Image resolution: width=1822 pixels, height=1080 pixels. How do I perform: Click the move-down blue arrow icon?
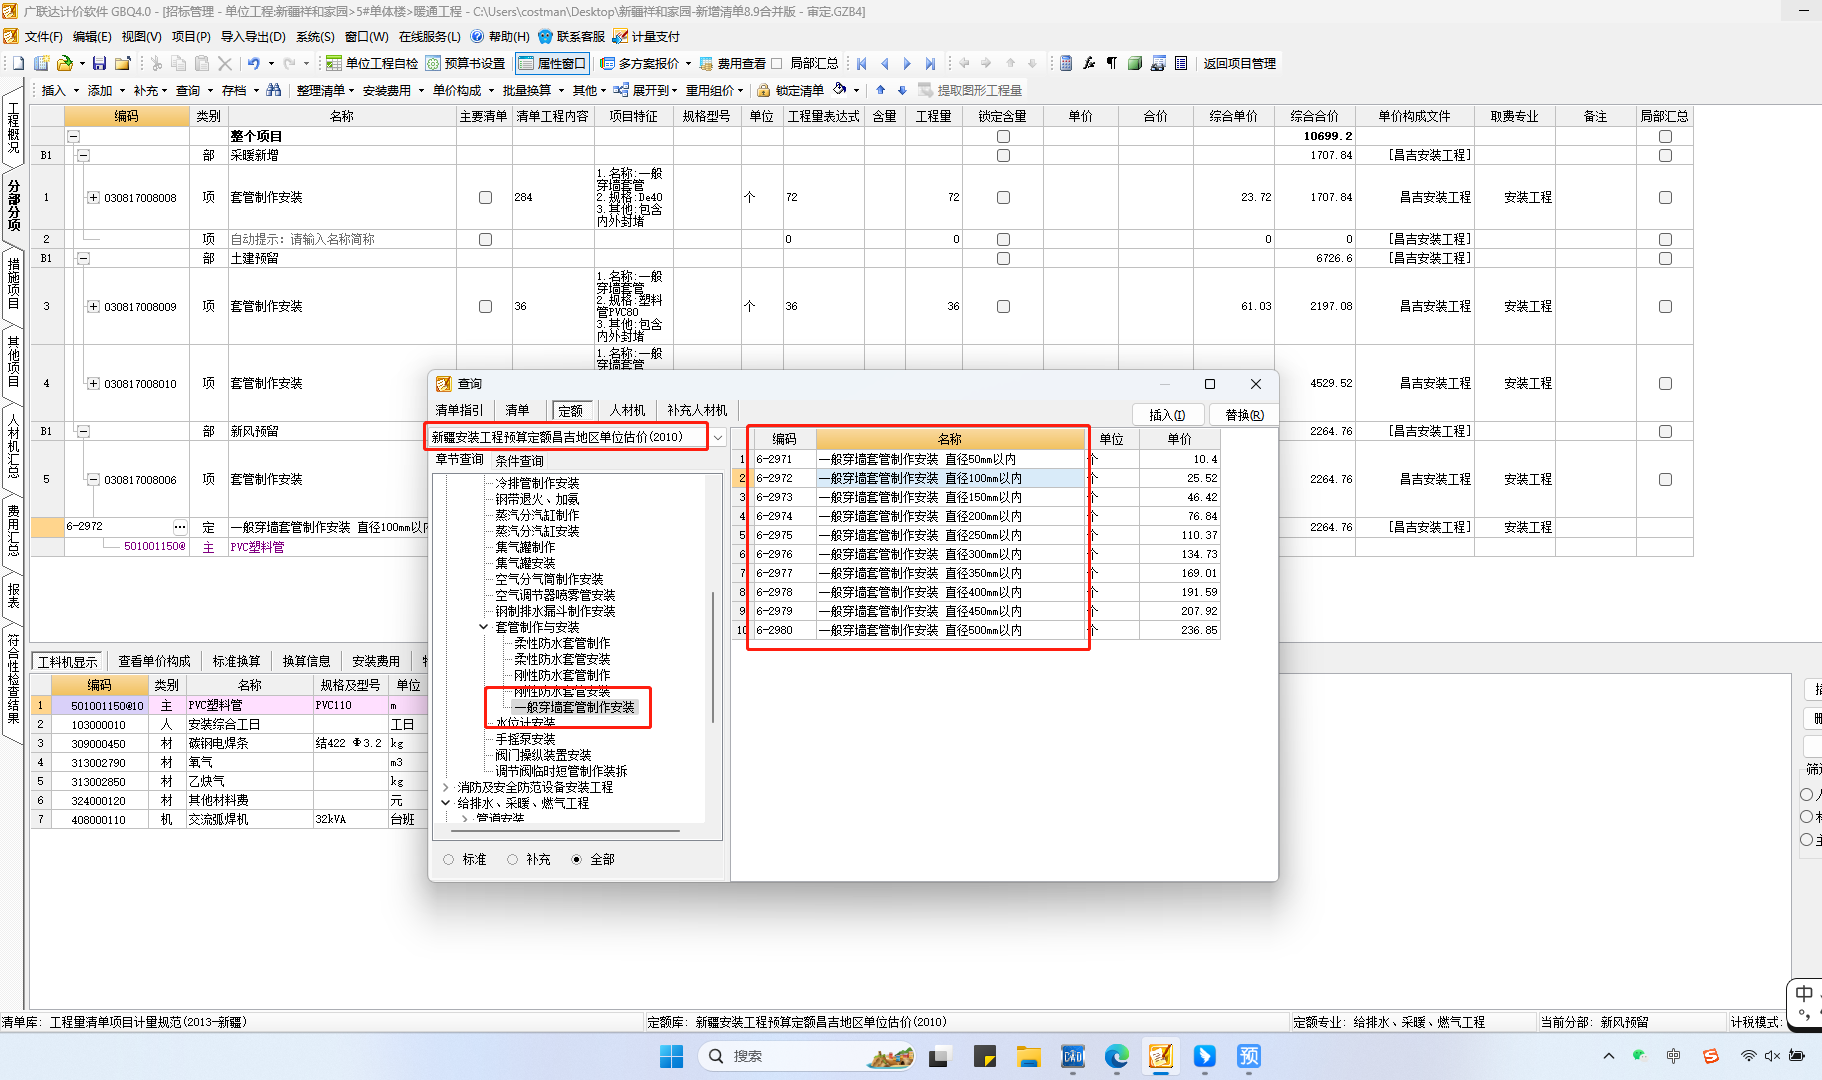[x=902, y=90]
